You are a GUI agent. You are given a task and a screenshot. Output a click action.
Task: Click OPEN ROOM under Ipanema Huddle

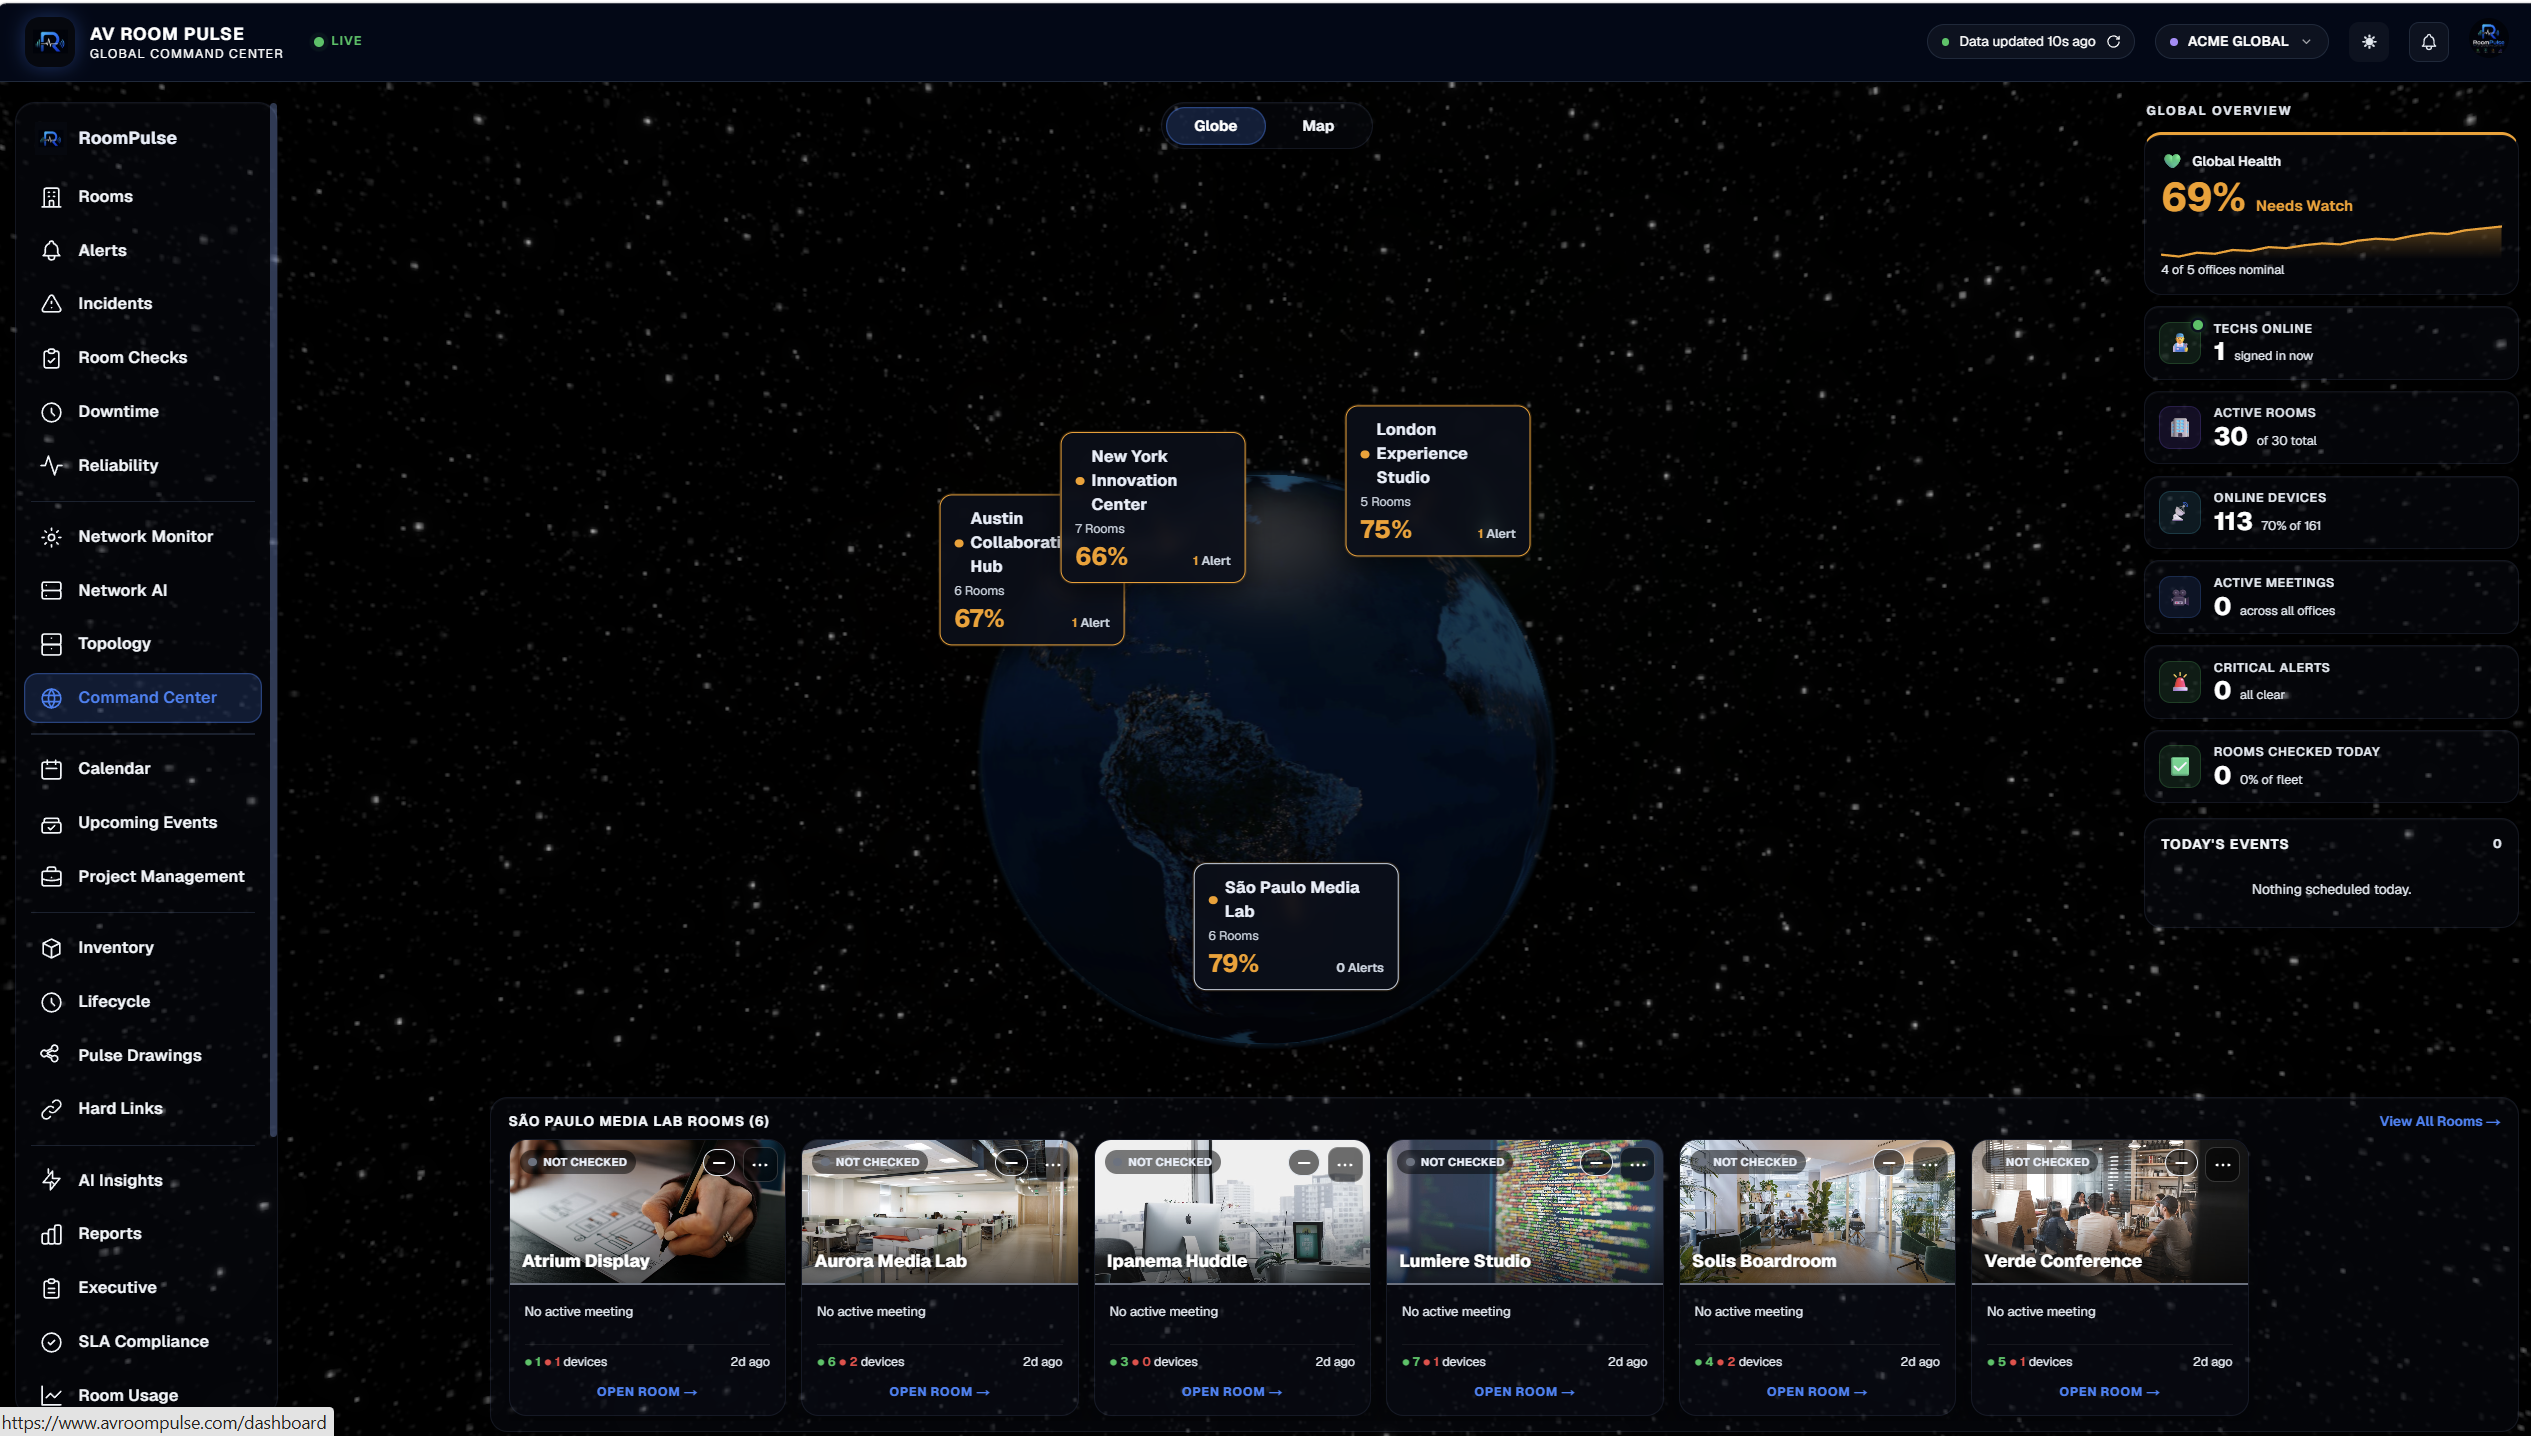[1231, 1392]
